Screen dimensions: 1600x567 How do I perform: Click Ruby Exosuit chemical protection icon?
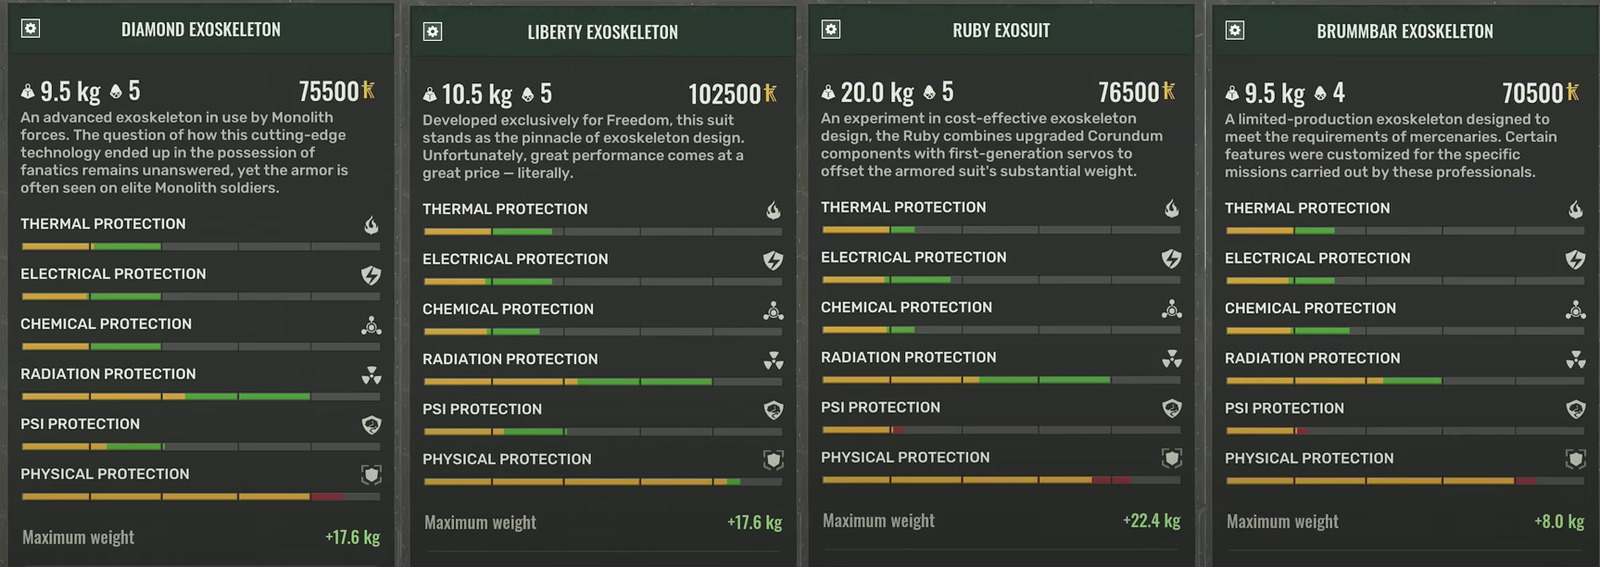(x=1171, y=309)
